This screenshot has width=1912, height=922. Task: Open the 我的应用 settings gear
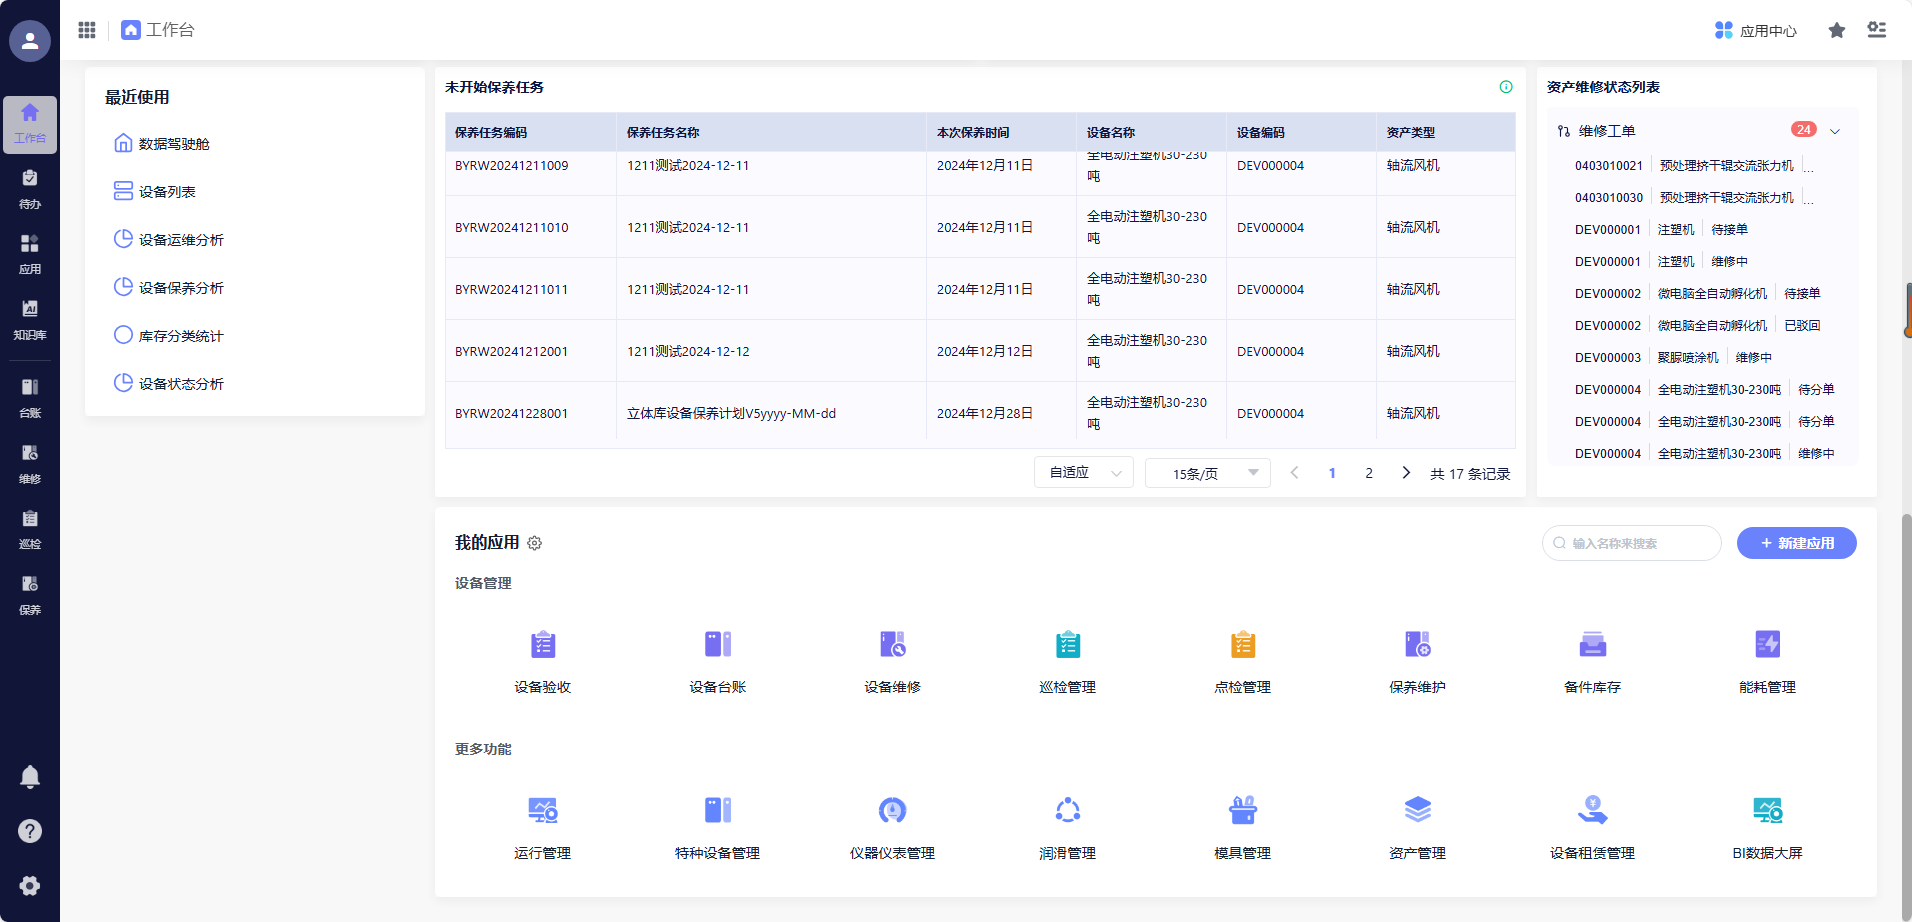[535, 543]
